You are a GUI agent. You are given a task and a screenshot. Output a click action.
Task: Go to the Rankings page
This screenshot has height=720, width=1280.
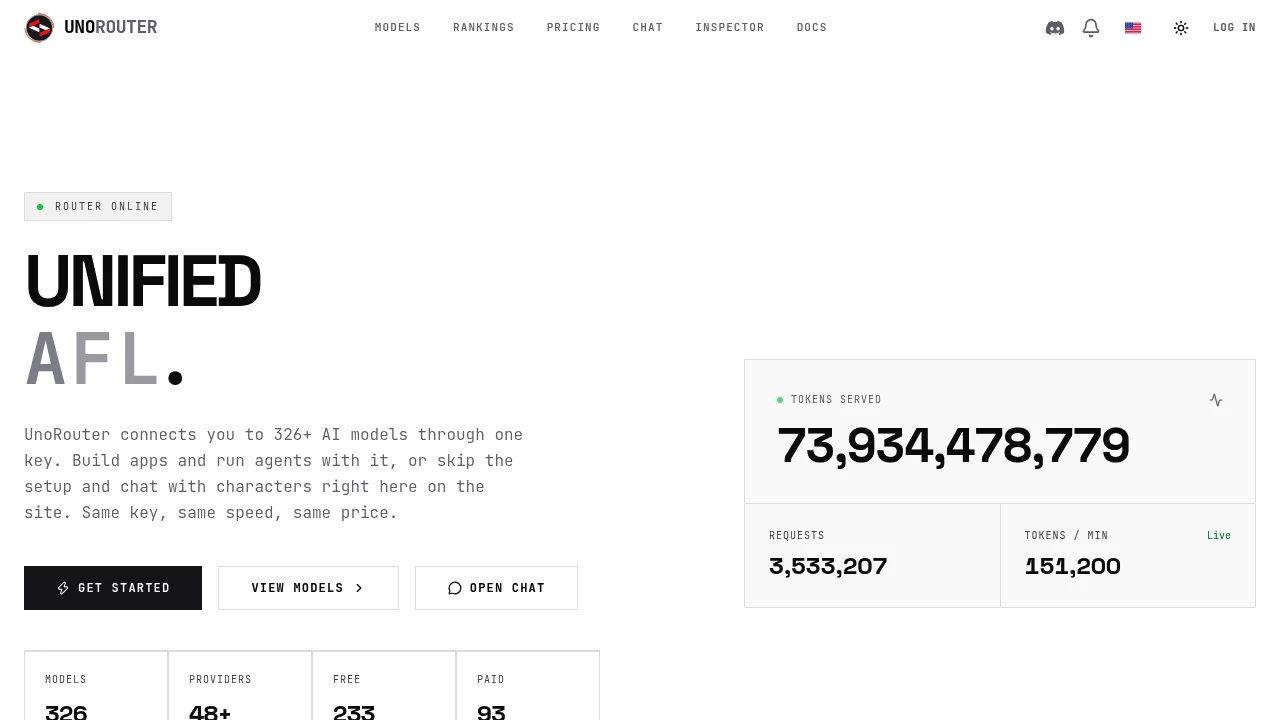coord(484,28)
